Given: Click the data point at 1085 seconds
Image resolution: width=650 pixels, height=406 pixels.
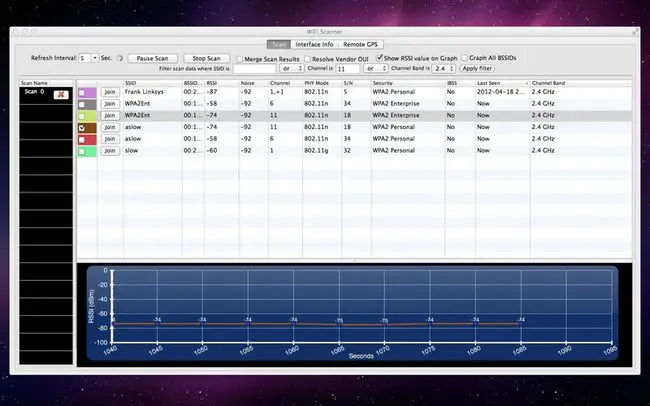Looking at the screenshot, I should (521, 324).
